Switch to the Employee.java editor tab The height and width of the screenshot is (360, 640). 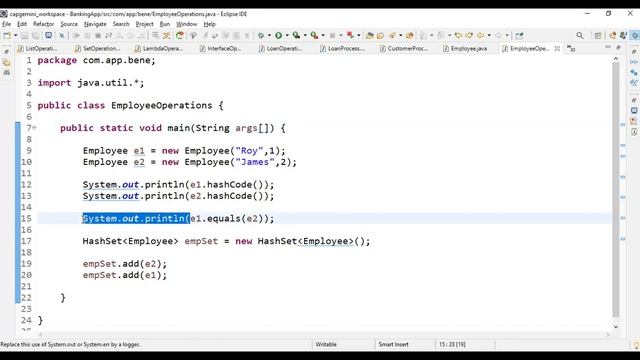click(x=465, y=49)
